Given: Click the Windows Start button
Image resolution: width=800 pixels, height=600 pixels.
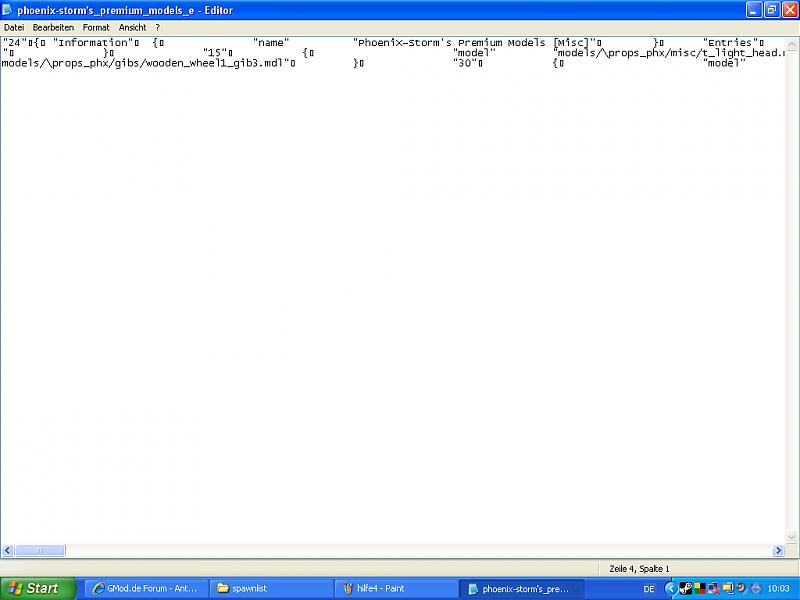Looking at the screenshot, I should tap(36, 588).
